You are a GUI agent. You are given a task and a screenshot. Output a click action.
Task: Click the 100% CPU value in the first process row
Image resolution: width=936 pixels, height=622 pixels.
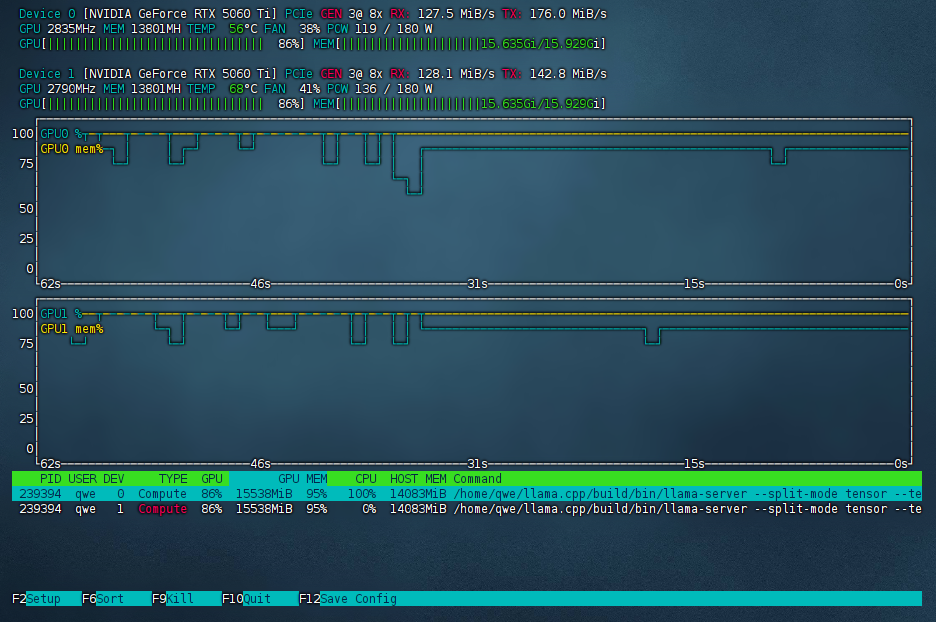[x=362, y=494]
